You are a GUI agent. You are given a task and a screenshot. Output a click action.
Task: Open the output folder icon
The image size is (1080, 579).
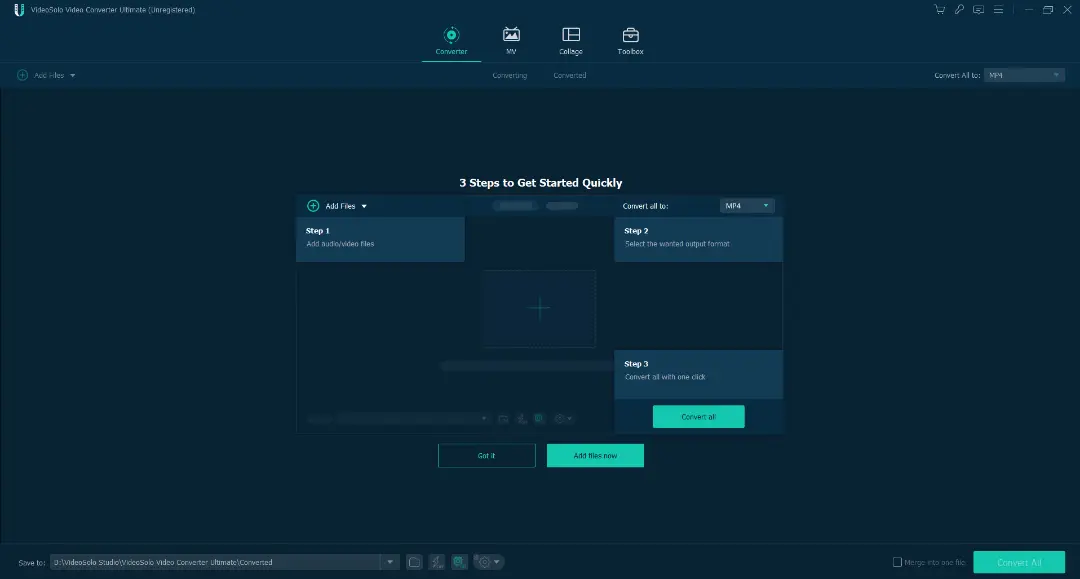pyautogui.click(x=414, y=562)
